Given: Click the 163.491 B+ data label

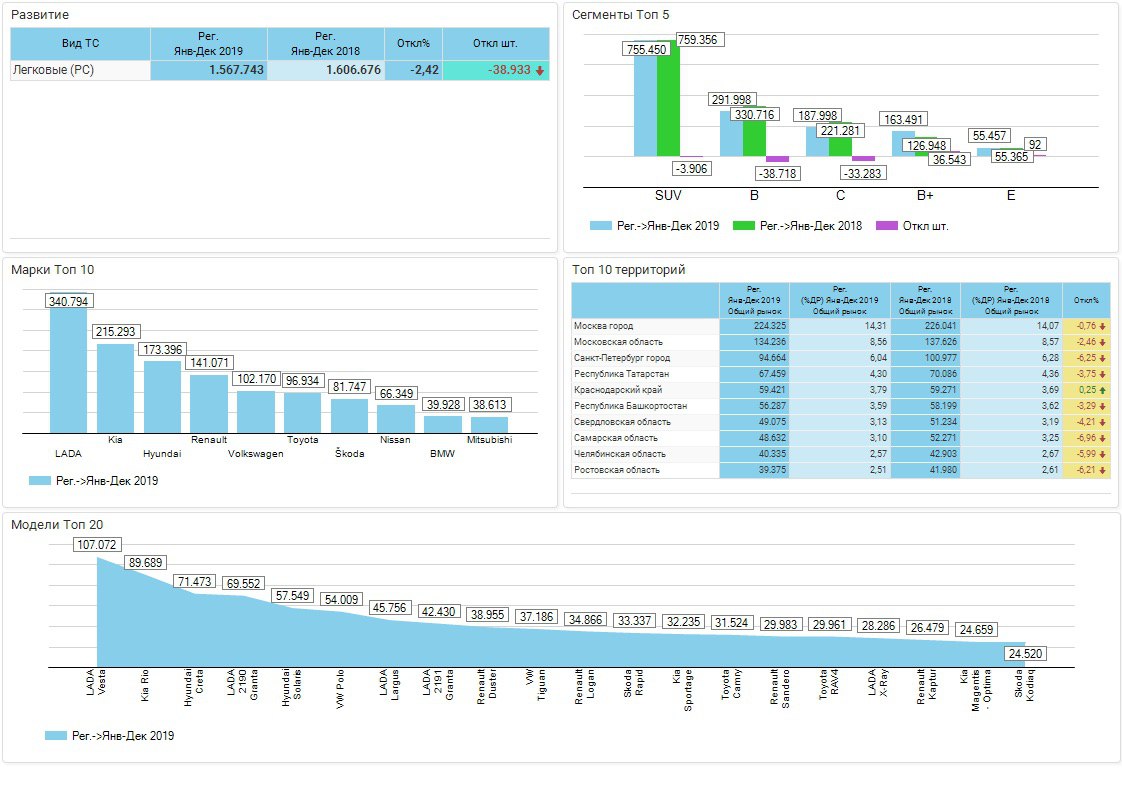Looking at the screenshot, I should coord(904,120).
